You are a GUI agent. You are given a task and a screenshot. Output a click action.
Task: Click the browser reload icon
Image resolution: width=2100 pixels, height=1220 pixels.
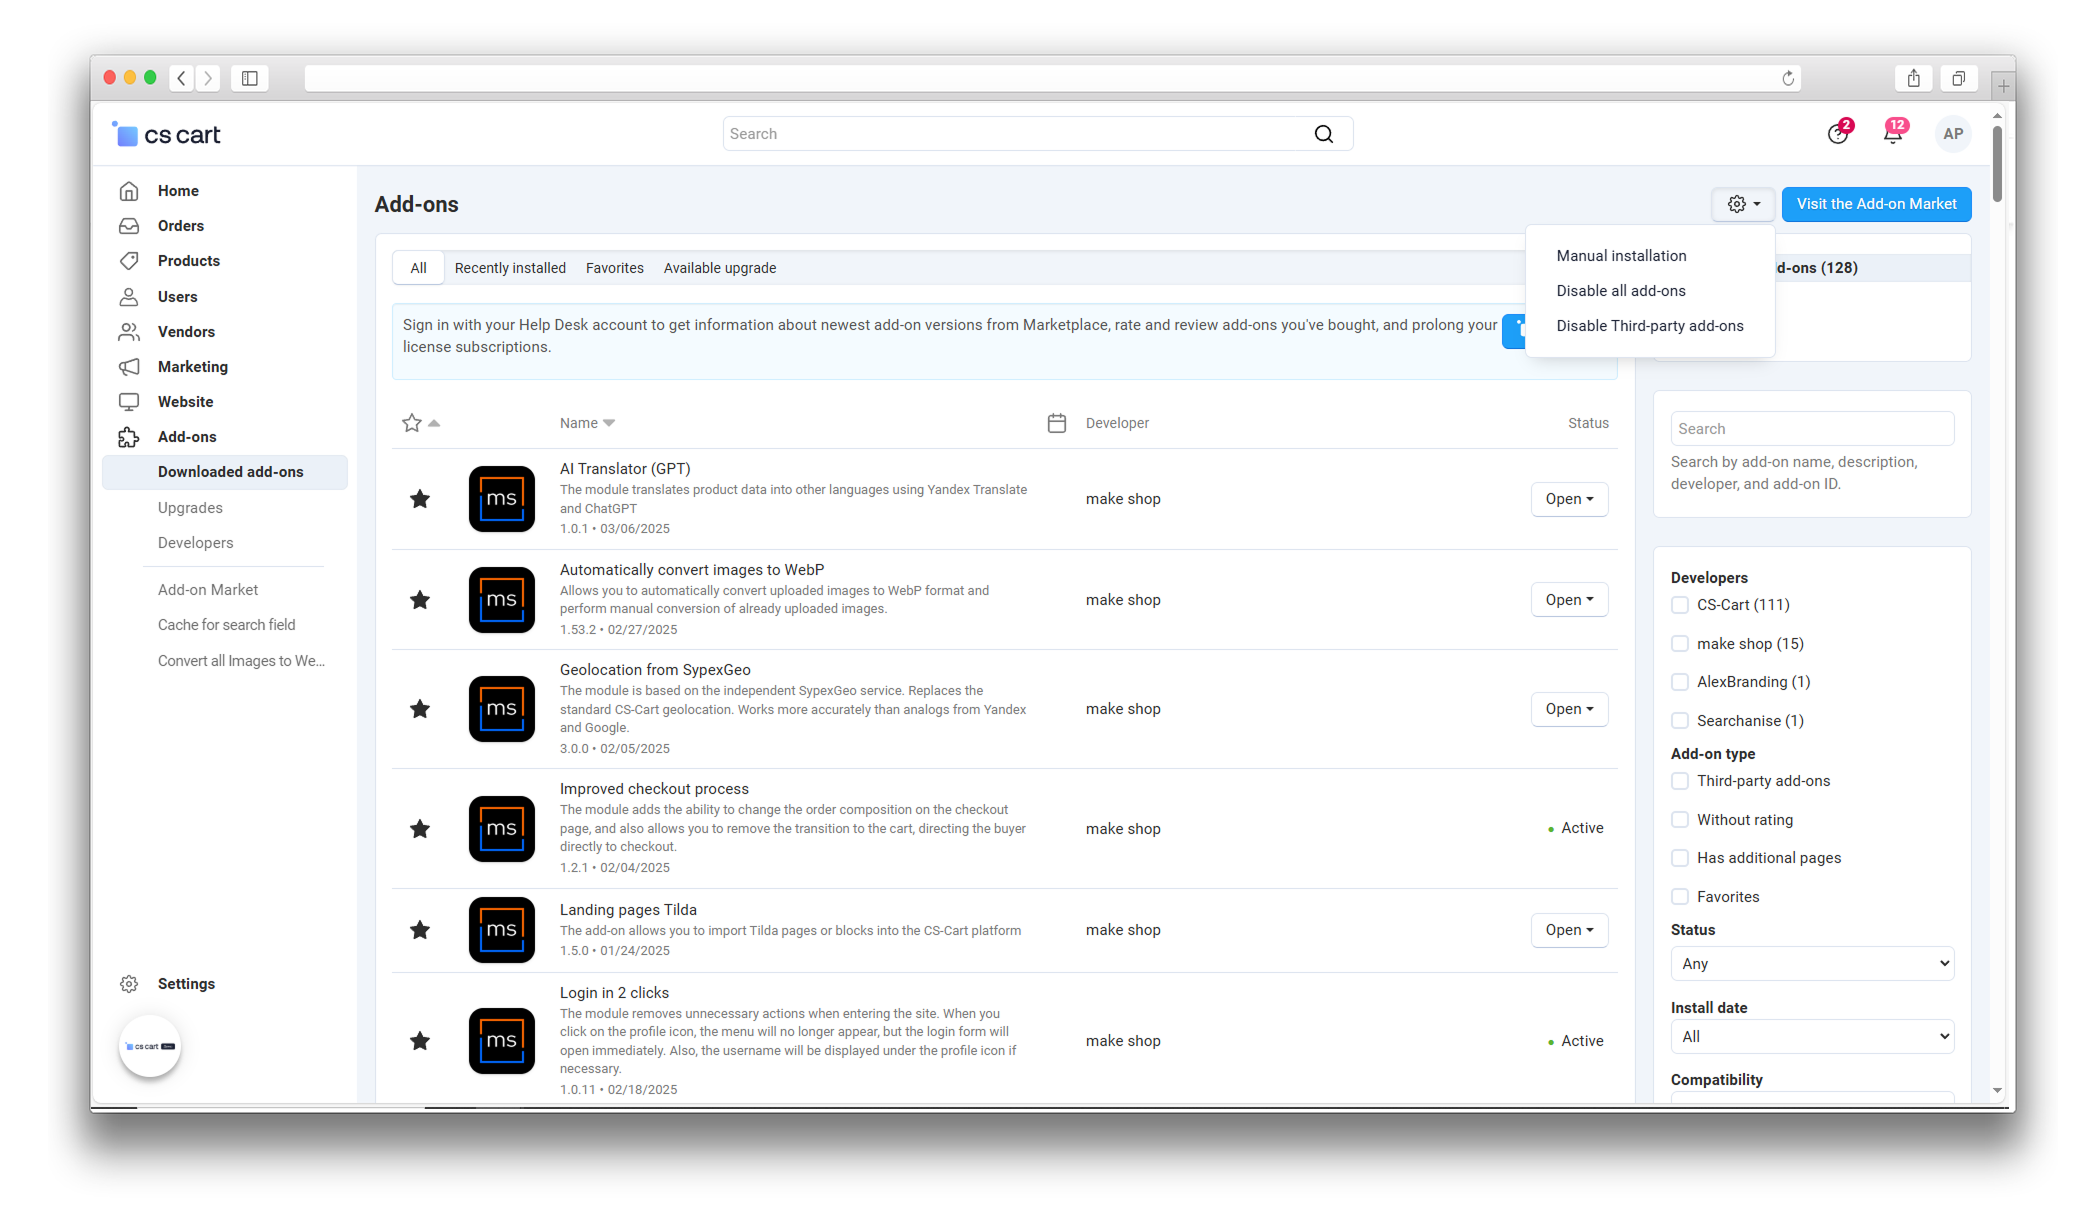pyautogui.click(x=1788, y=78)
